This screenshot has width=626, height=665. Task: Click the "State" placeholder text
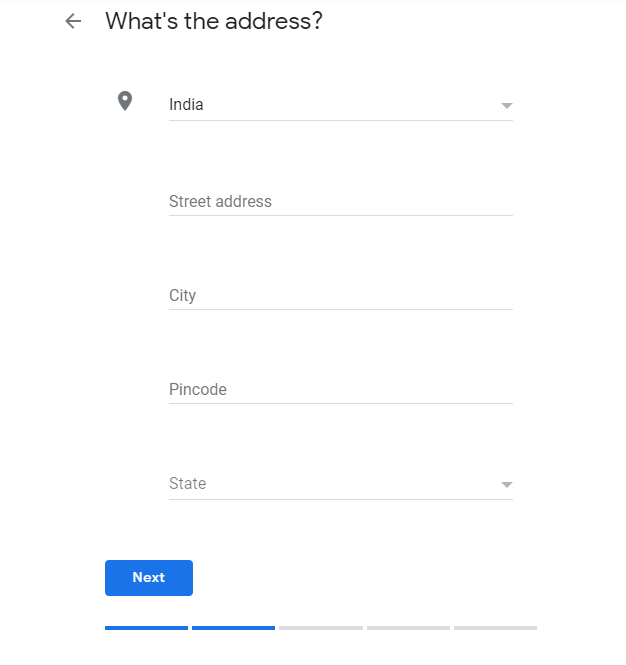click(187, 484)
